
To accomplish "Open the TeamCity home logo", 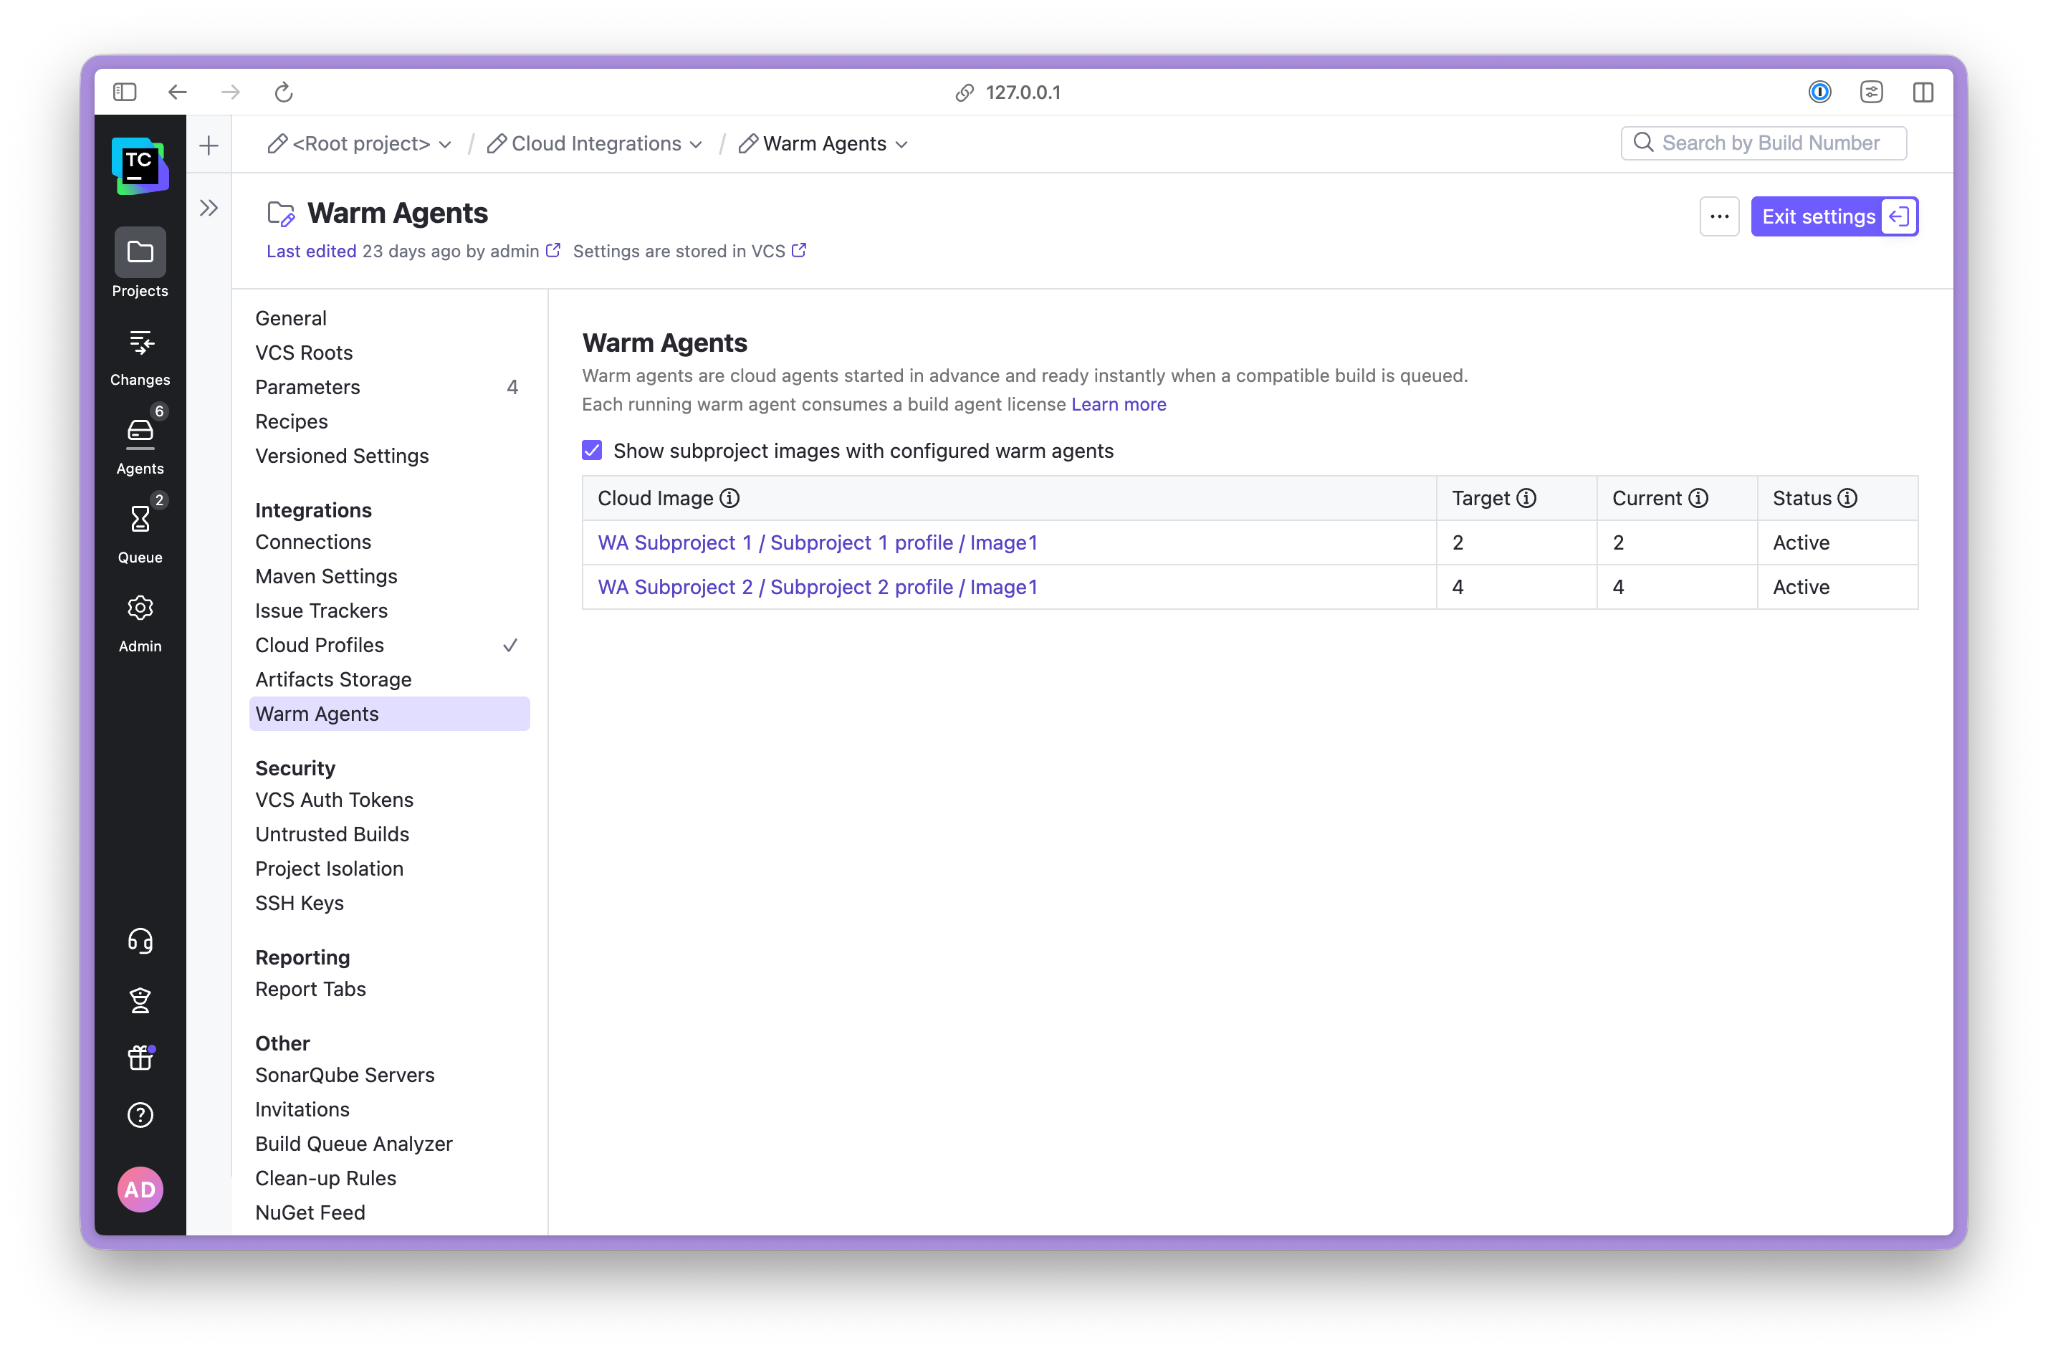I will click(x=140, y=165).
